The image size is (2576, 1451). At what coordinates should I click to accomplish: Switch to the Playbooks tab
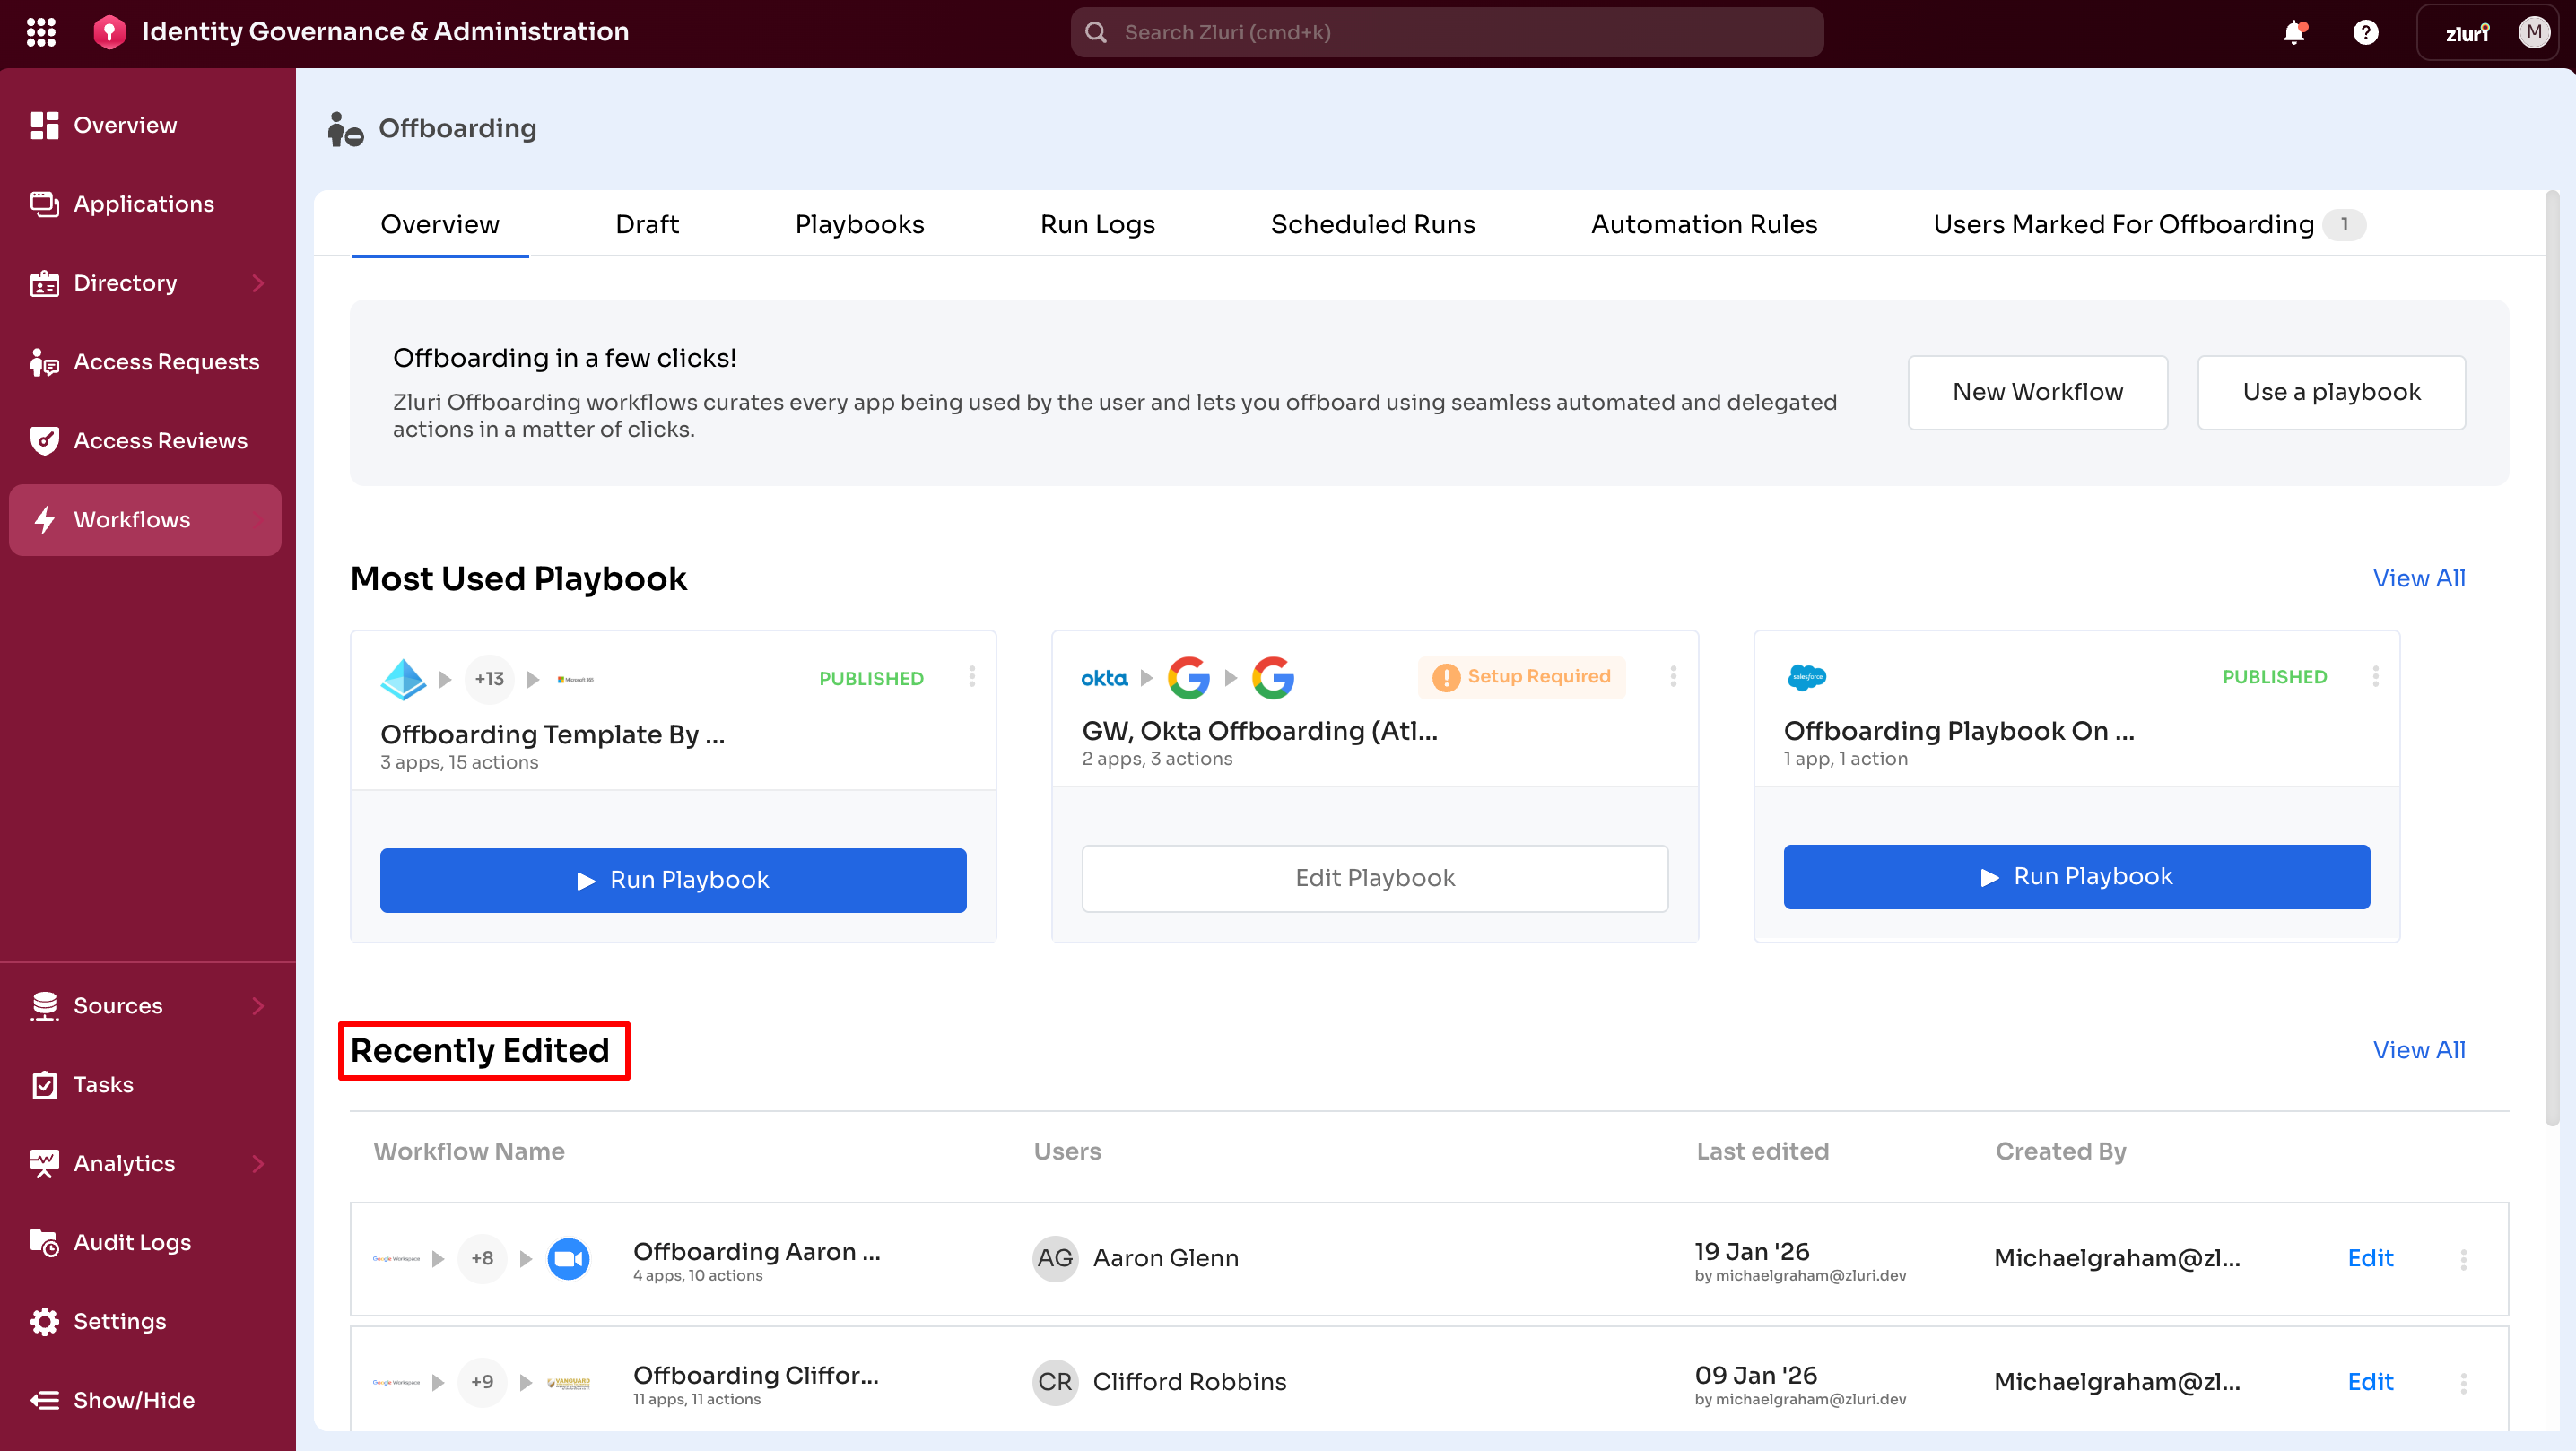859,224
